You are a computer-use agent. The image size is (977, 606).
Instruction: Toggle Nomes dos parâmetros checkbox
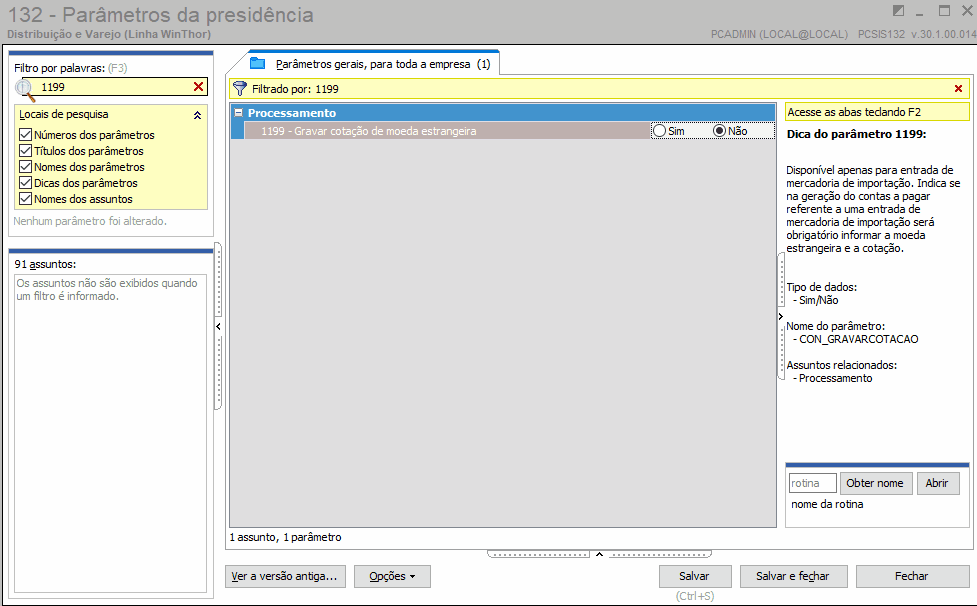point(26,167)
